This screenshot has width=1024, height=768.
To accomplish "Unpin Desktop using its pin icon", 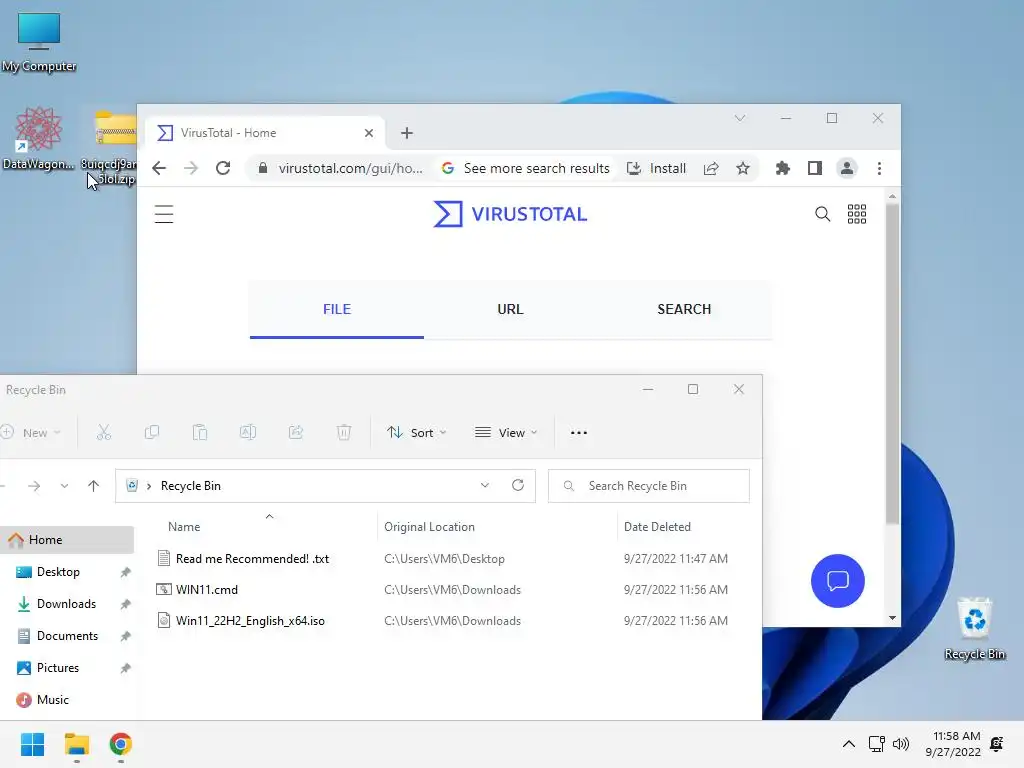I will 125,572.
